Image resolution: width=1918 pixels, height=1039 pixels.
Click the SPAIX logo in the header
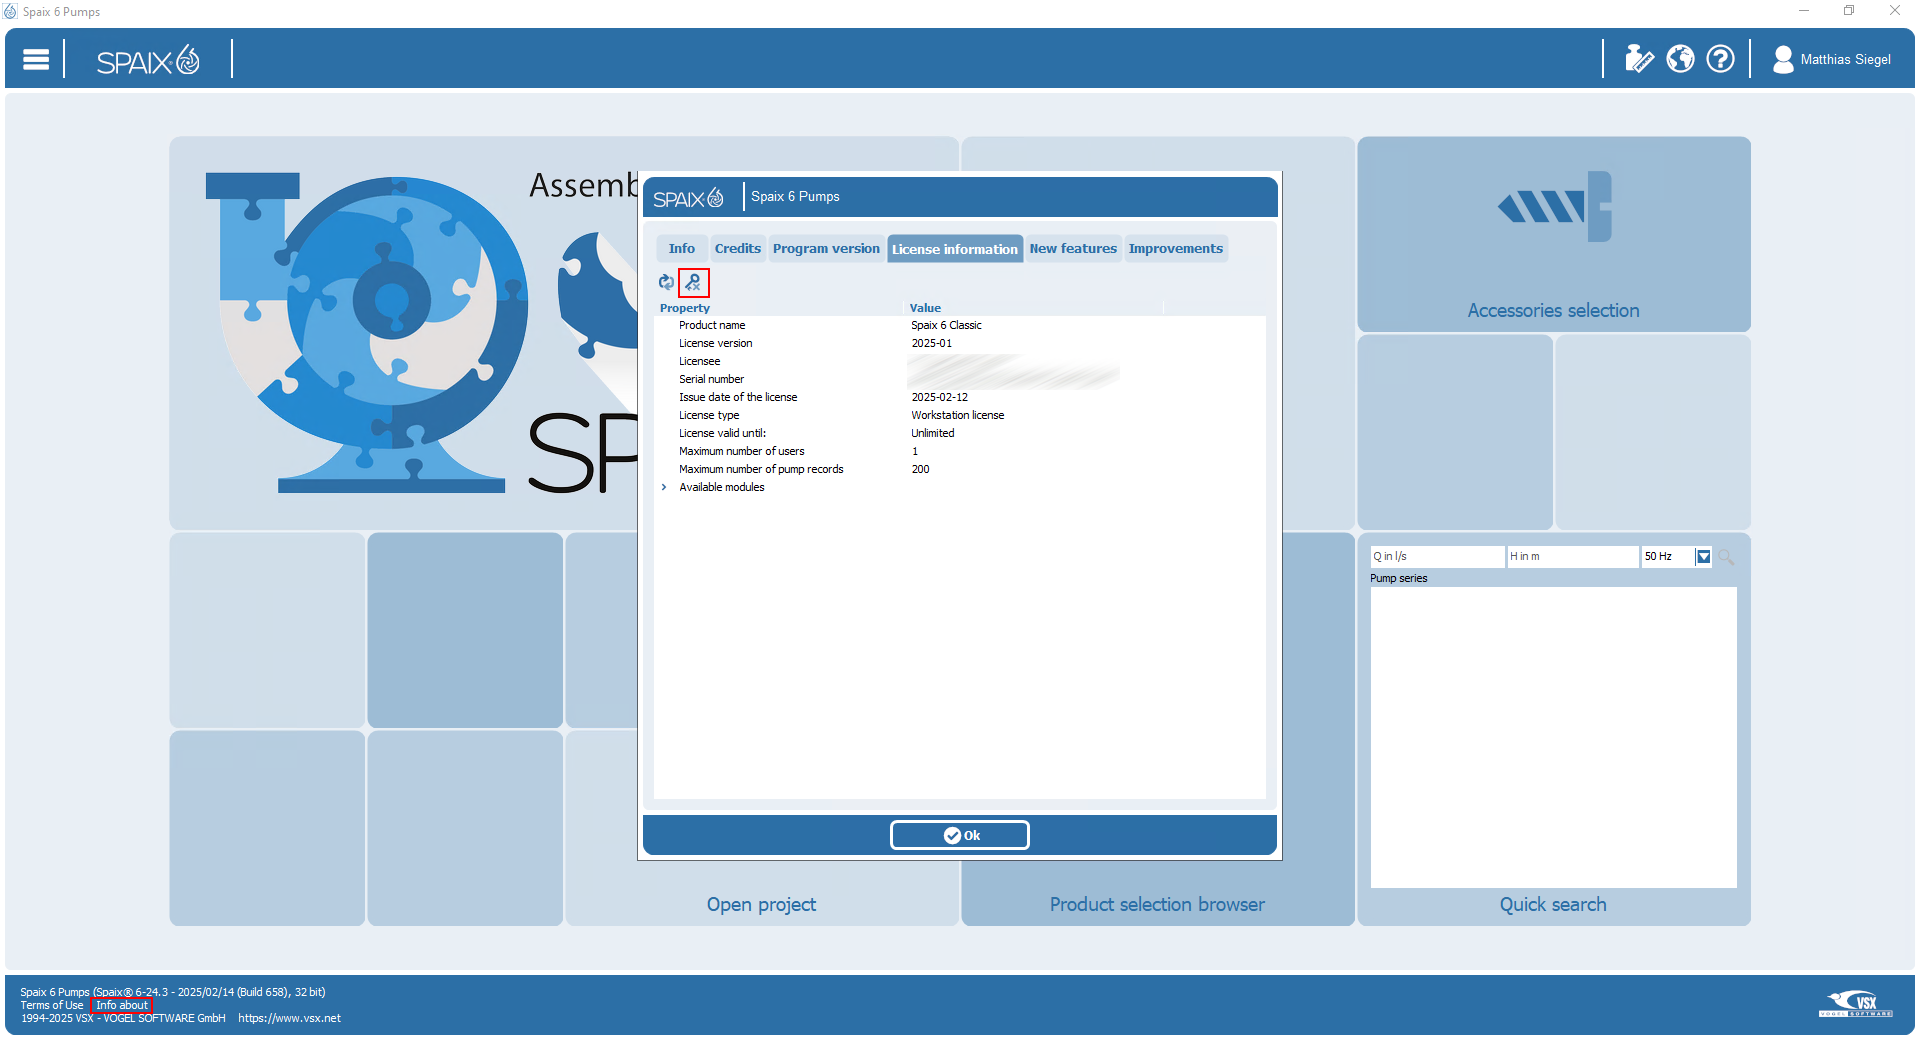pos(148,61)
